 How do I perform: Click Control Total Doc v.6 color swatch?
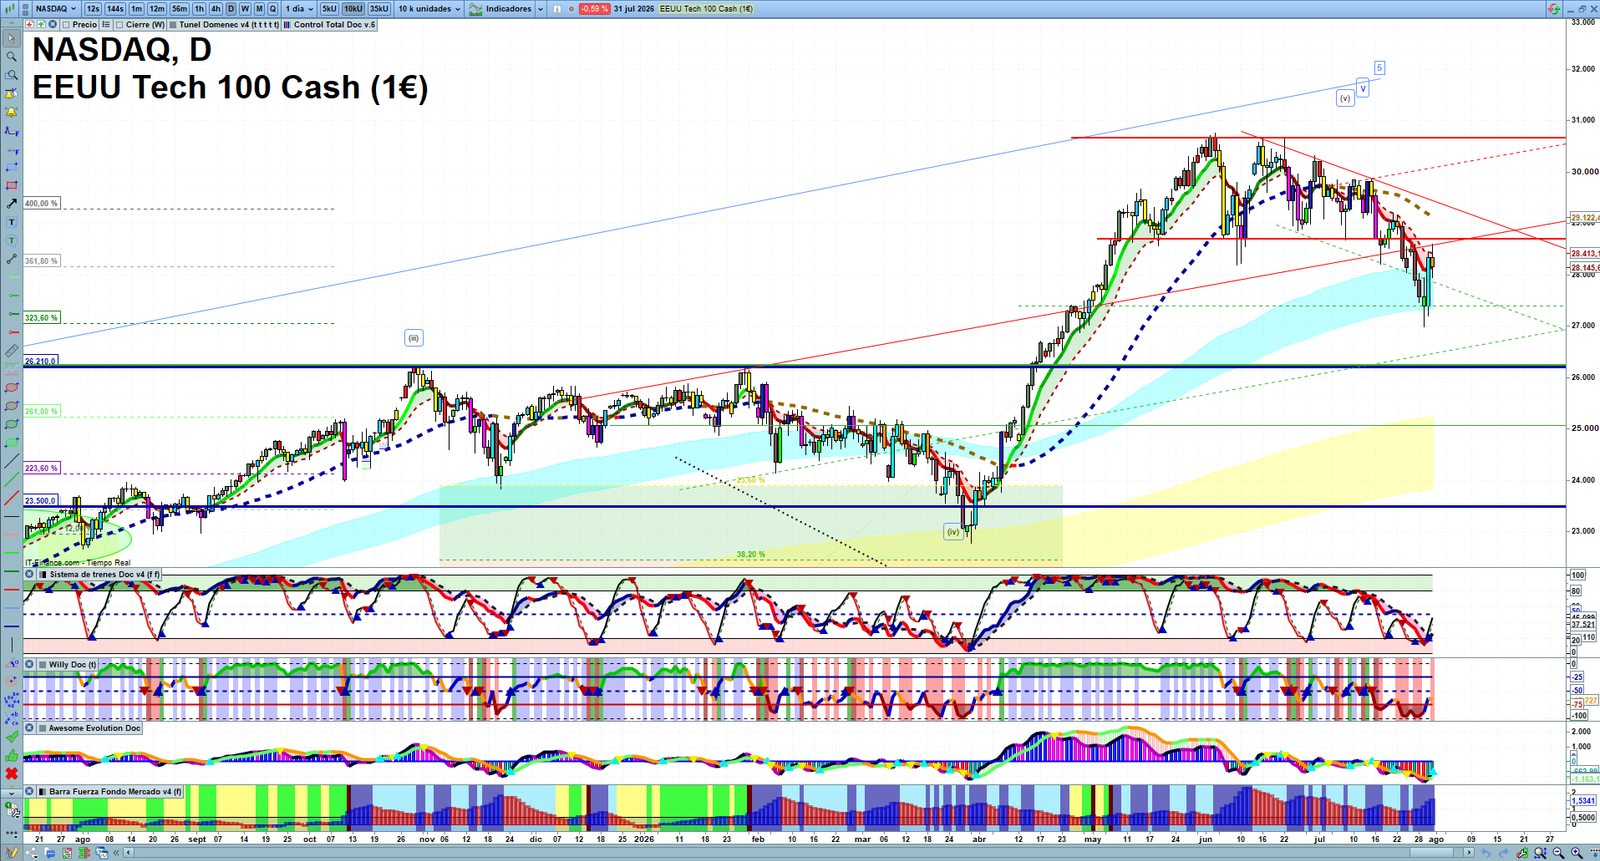(288, 25)
